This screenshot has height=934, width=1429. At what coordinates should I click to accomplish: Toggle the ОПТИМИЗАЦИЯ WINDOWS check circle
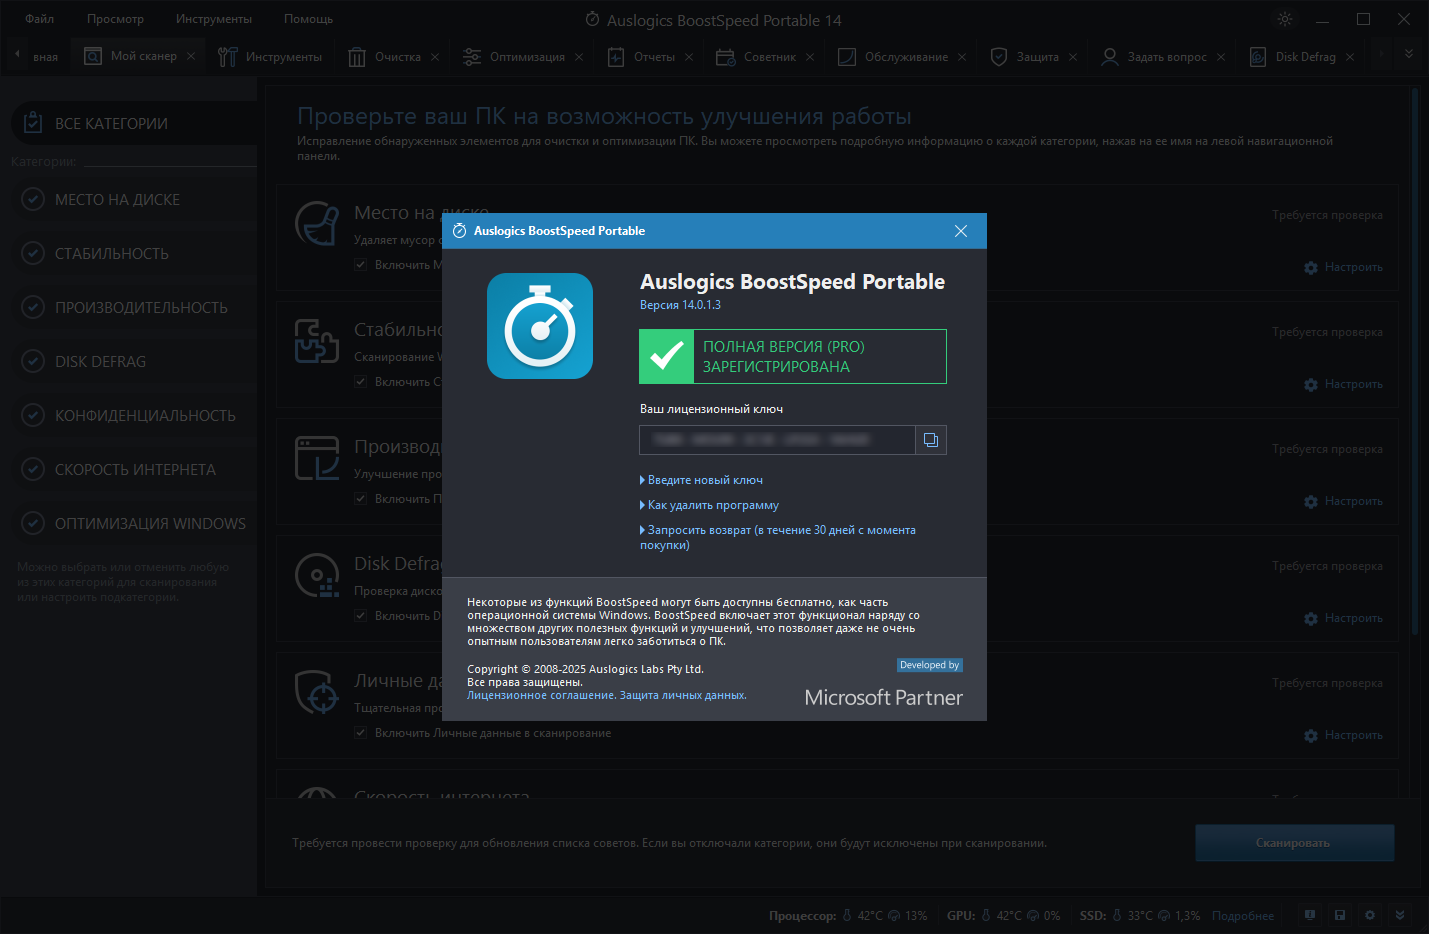pyautogui.click(x=33, y=523)
